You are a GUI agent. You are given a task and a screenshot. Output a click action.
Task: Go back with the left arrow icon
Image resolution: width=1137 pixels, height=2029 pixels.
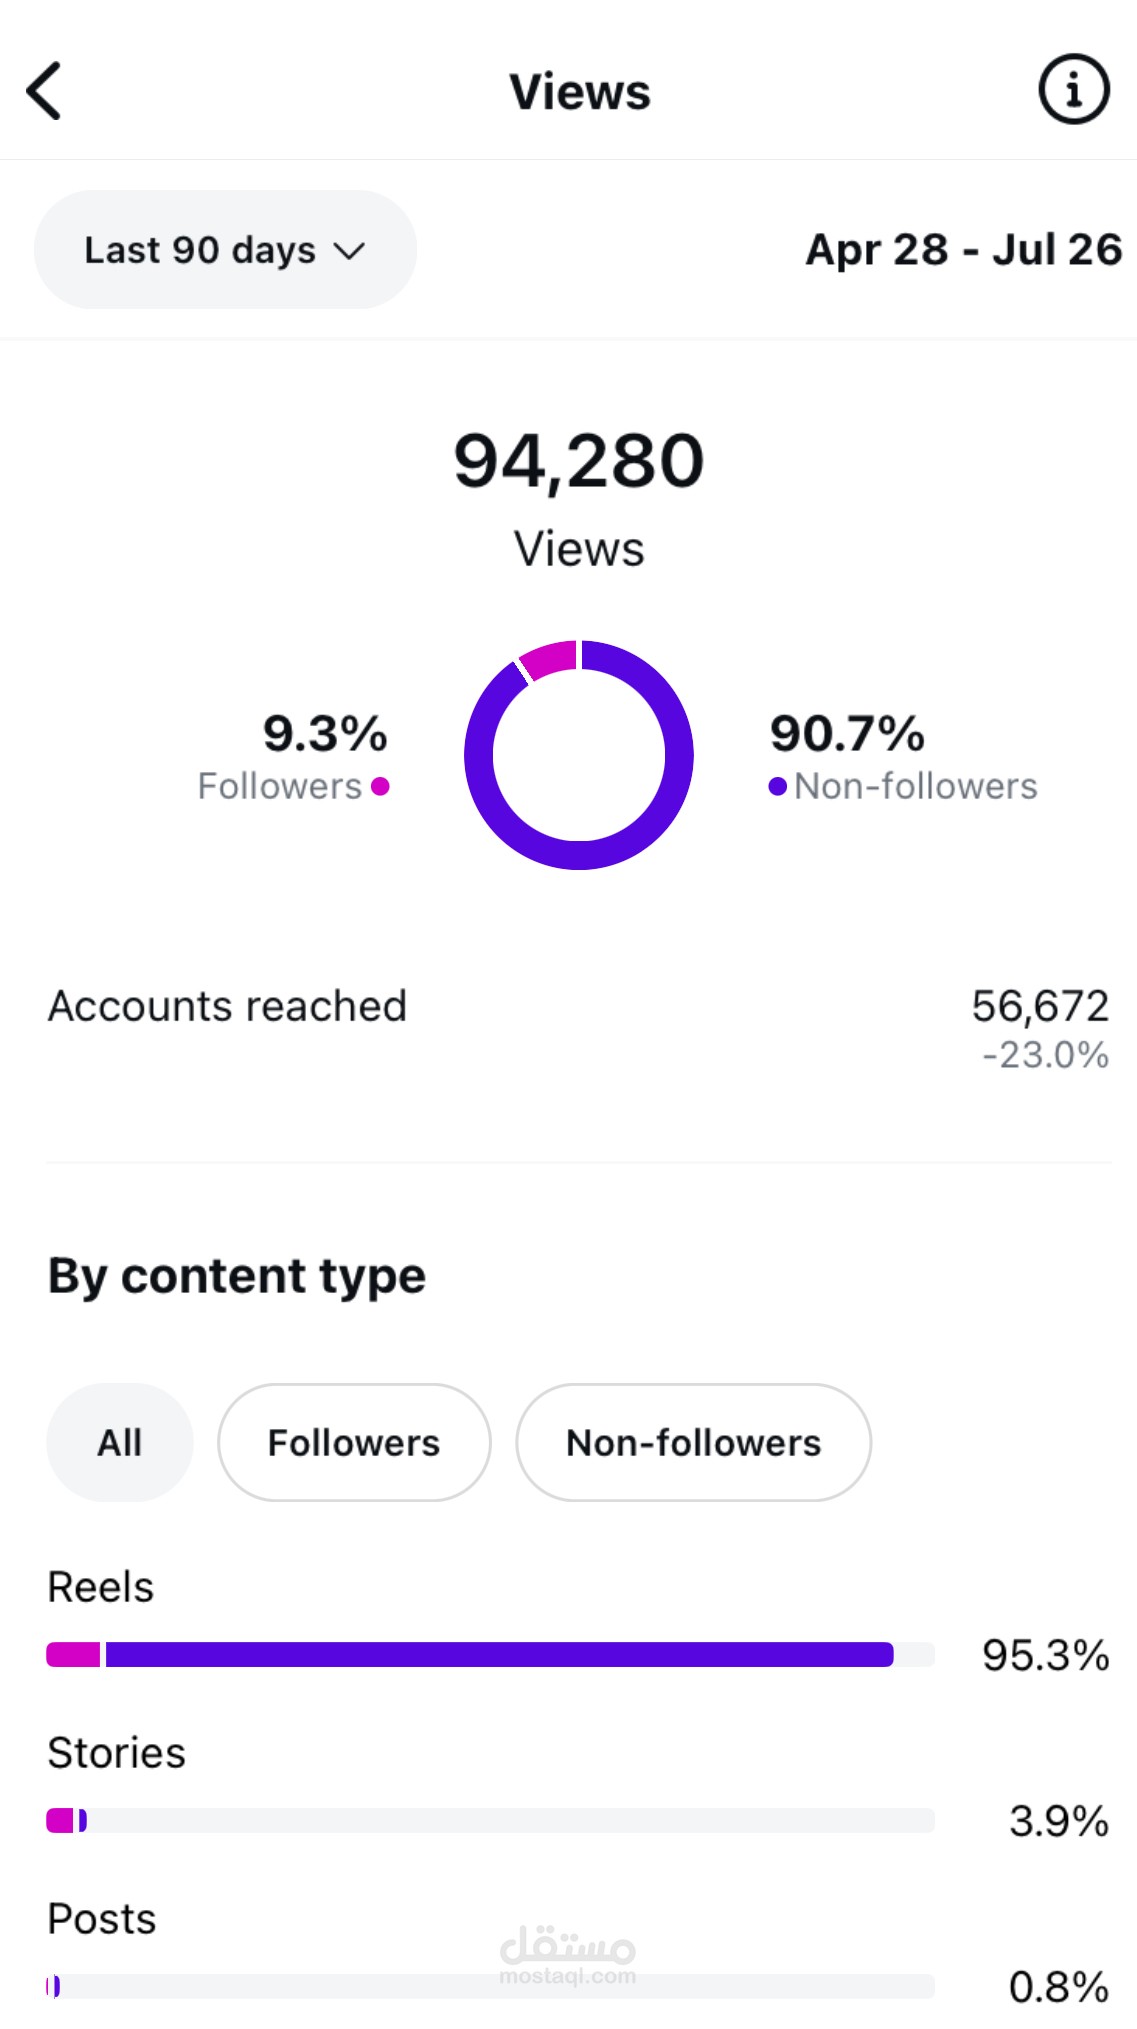pos(44,91)
